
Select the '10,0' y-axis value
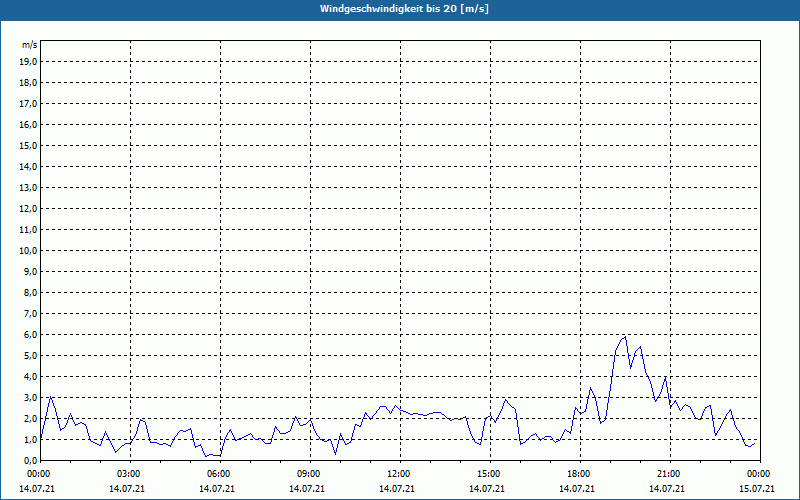click(28, 251)
